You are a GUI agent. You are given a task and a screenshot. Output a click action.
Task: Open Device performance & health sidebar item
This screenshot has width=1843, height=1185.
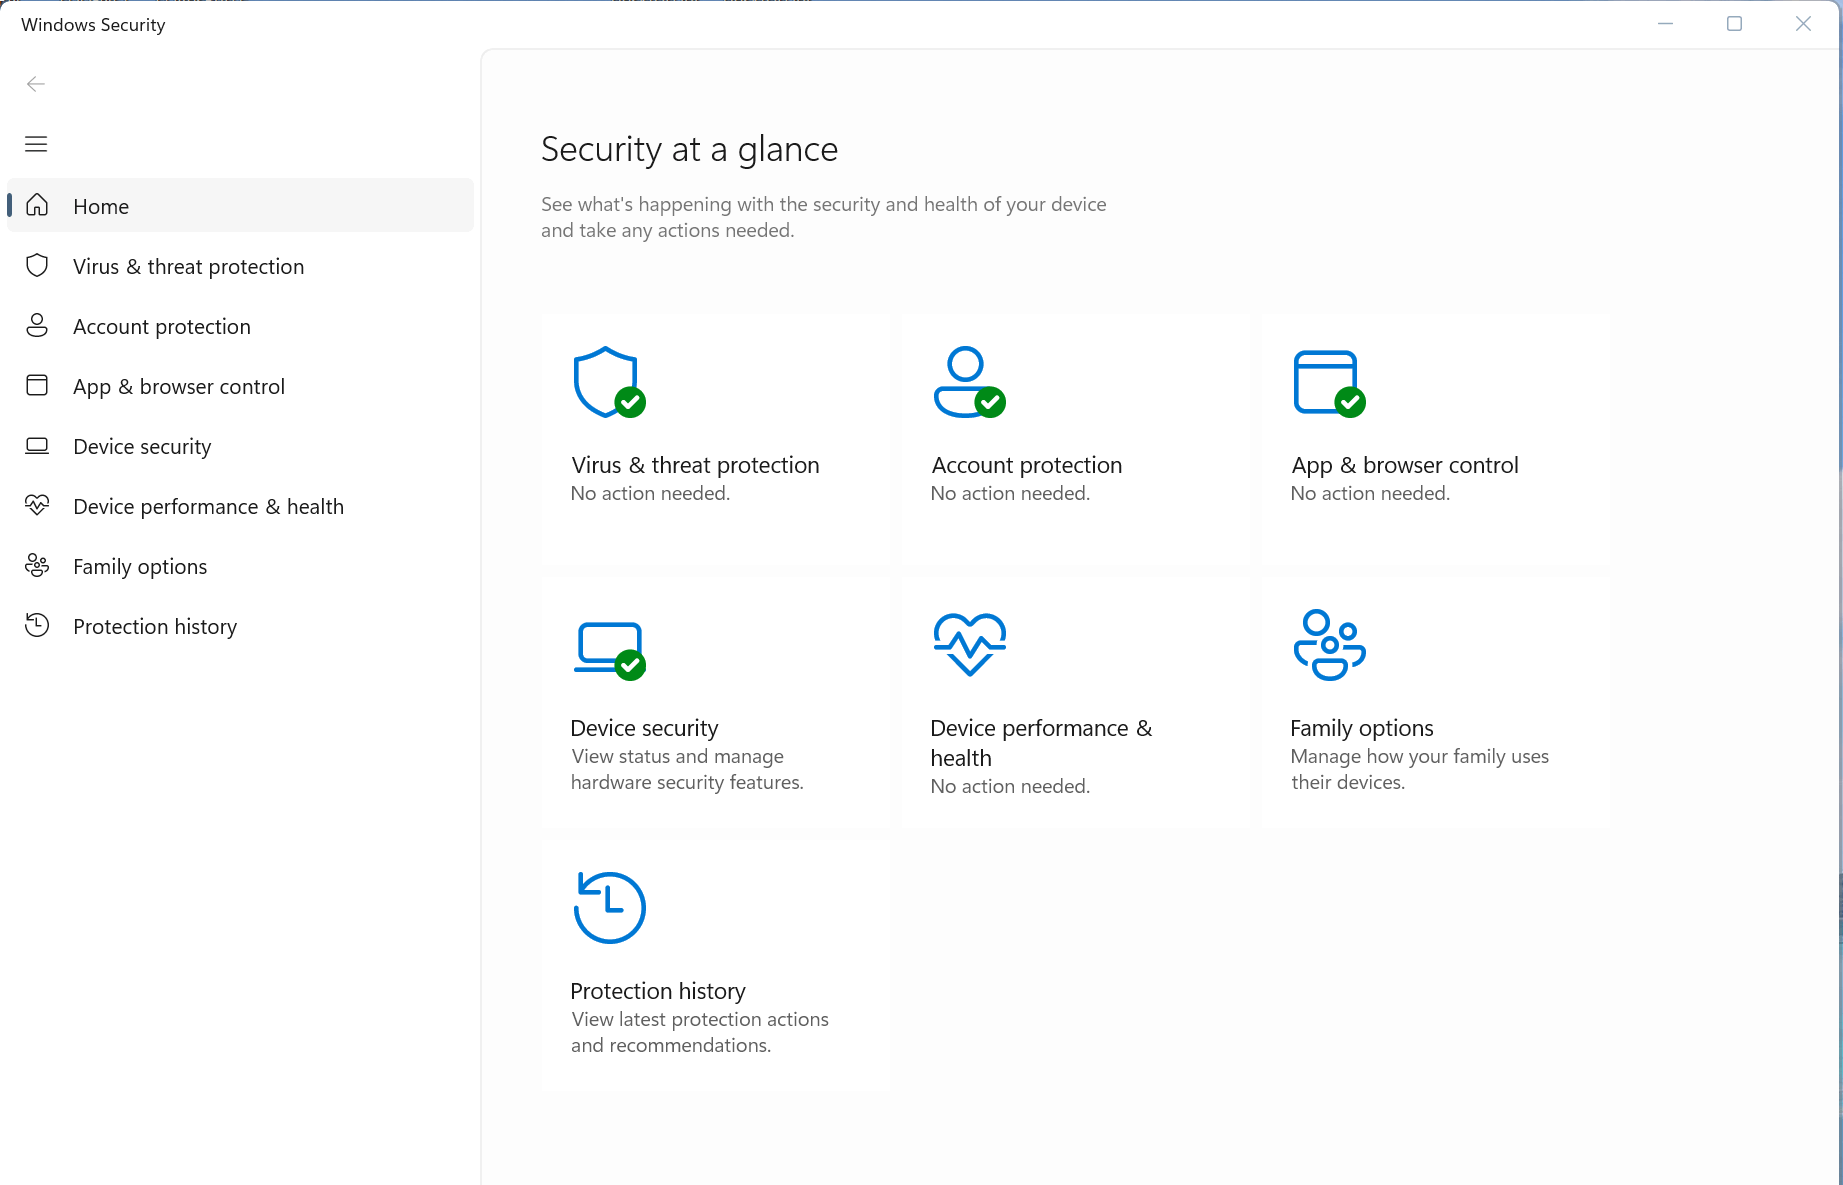click(208, 506)
